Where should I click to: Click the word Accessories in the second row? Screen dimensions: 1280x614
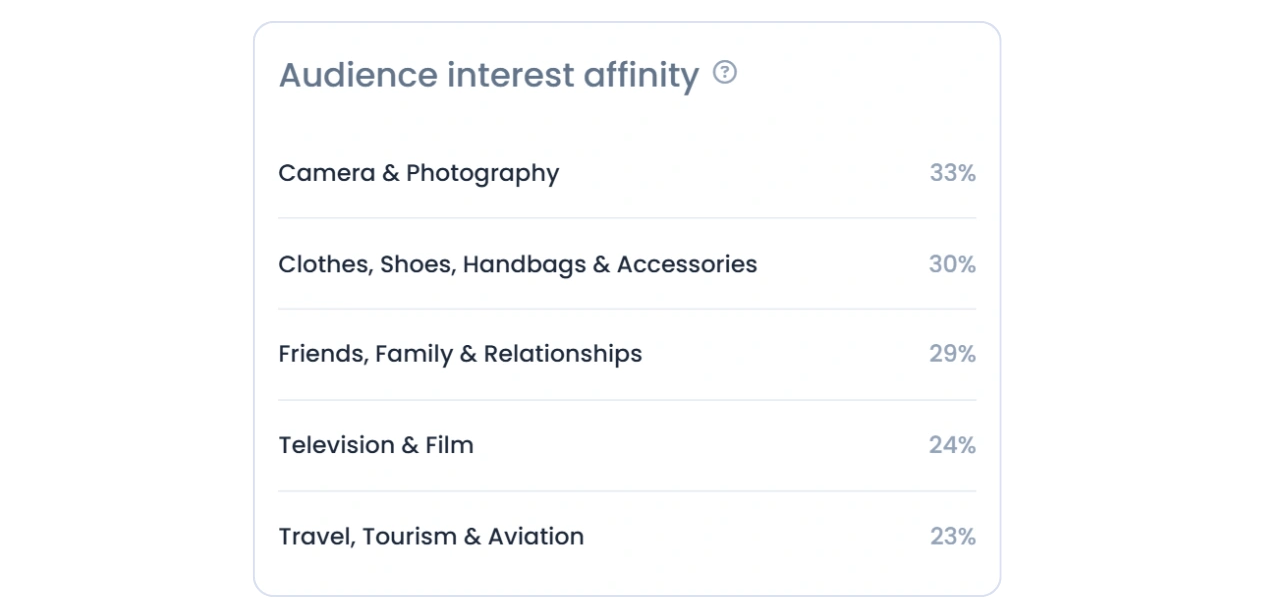pyautogui.click(x=687, y=264)
